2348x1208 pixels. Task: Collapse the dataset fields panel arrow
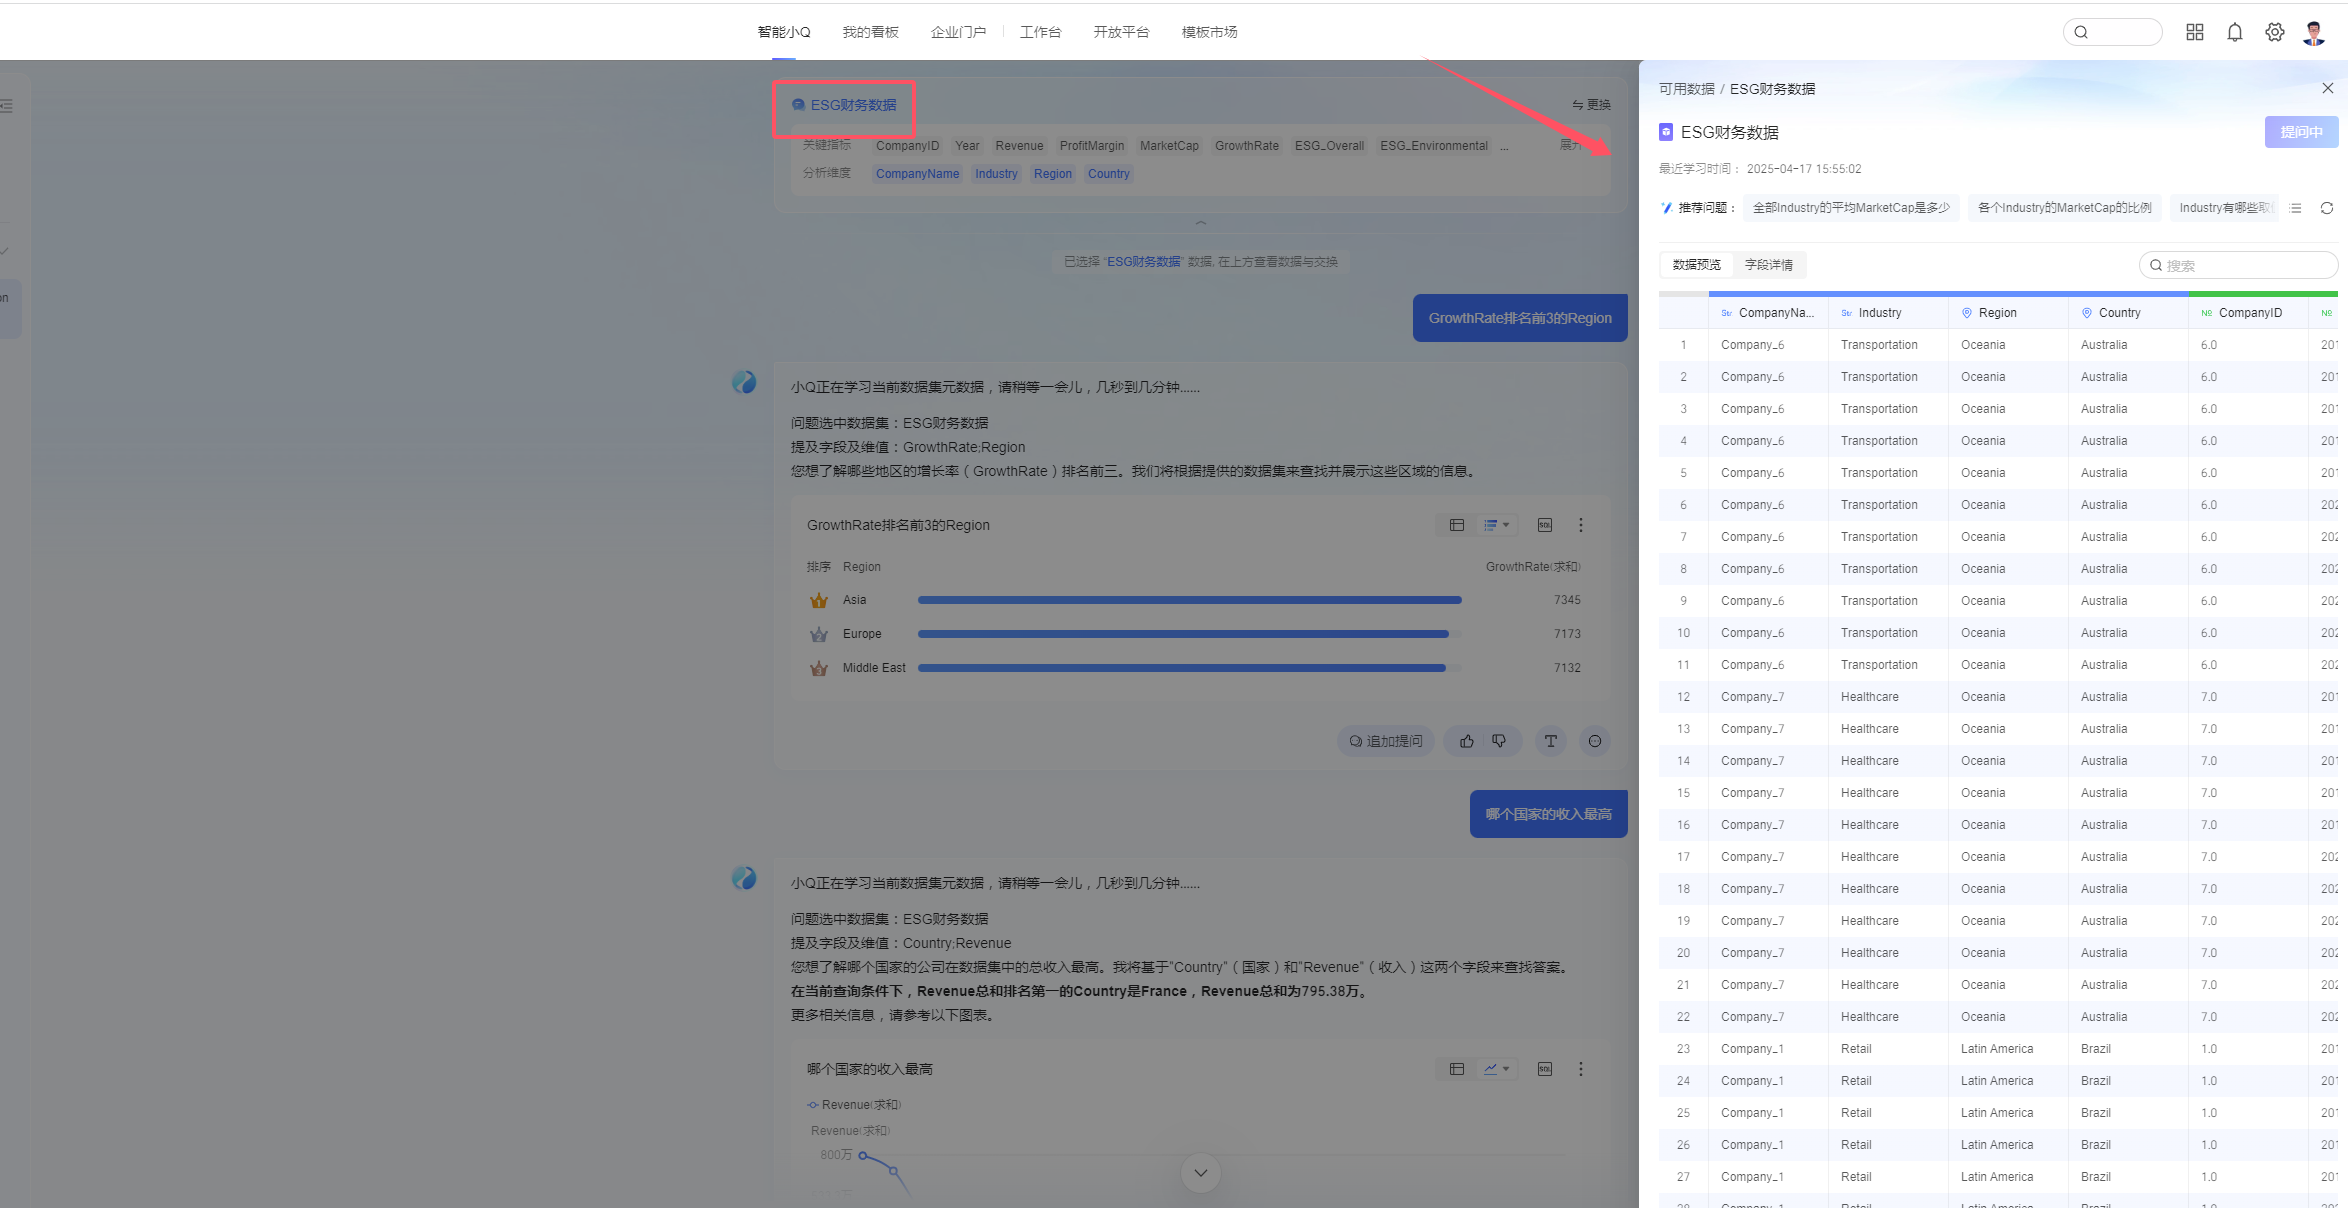coord(1201,222)
